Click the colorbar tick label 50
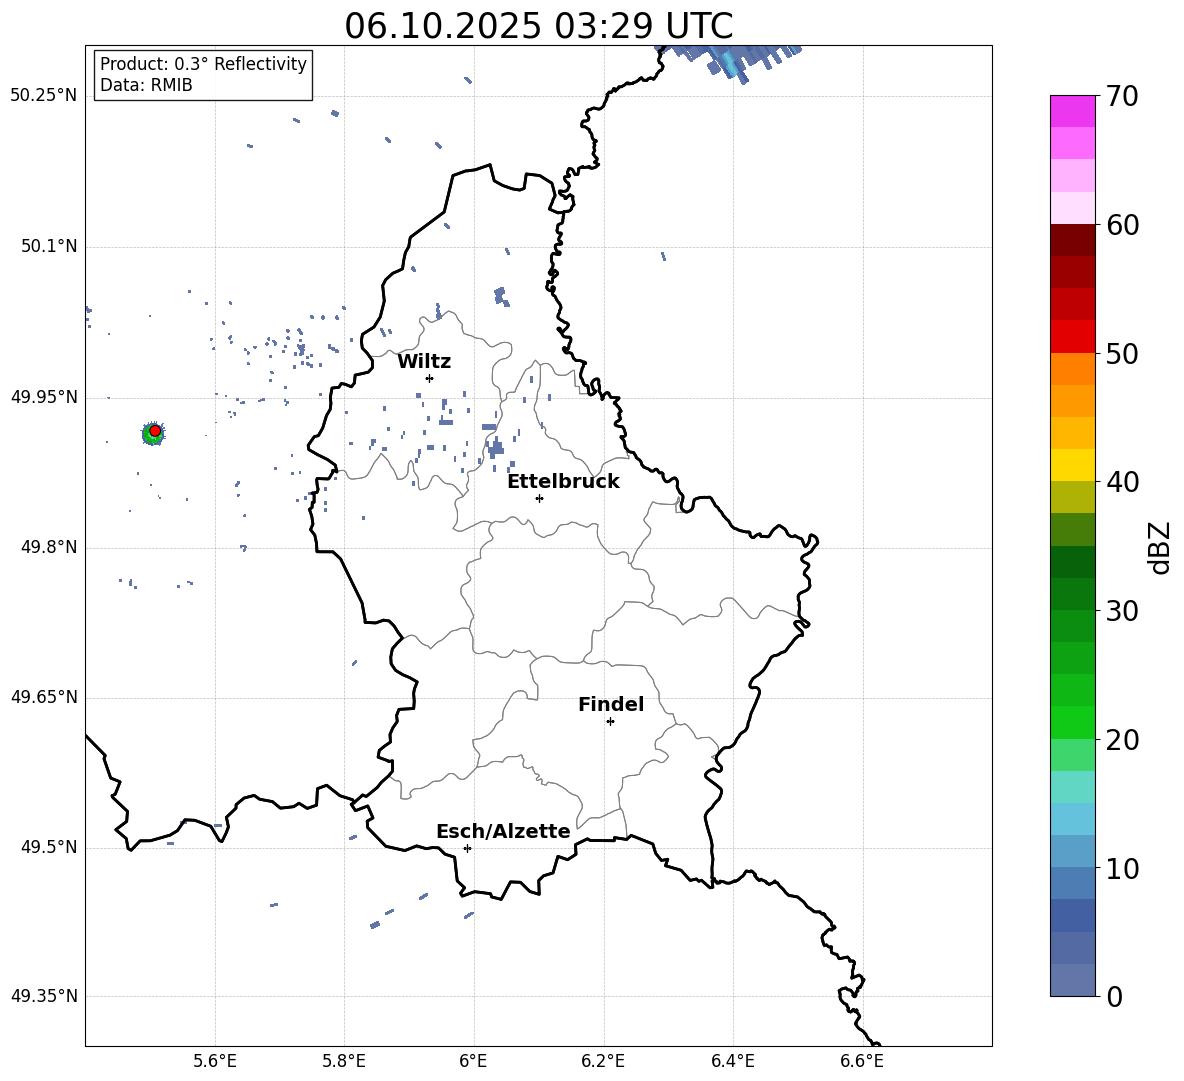The width and height of the screenshot is (1184, 1081). (x=1122, y=354)
